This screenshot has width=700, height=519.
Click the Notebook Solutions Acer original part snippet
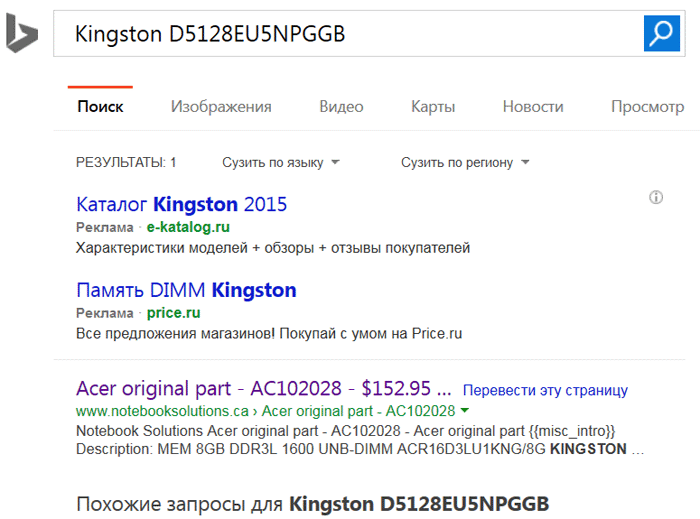point(346,431)
